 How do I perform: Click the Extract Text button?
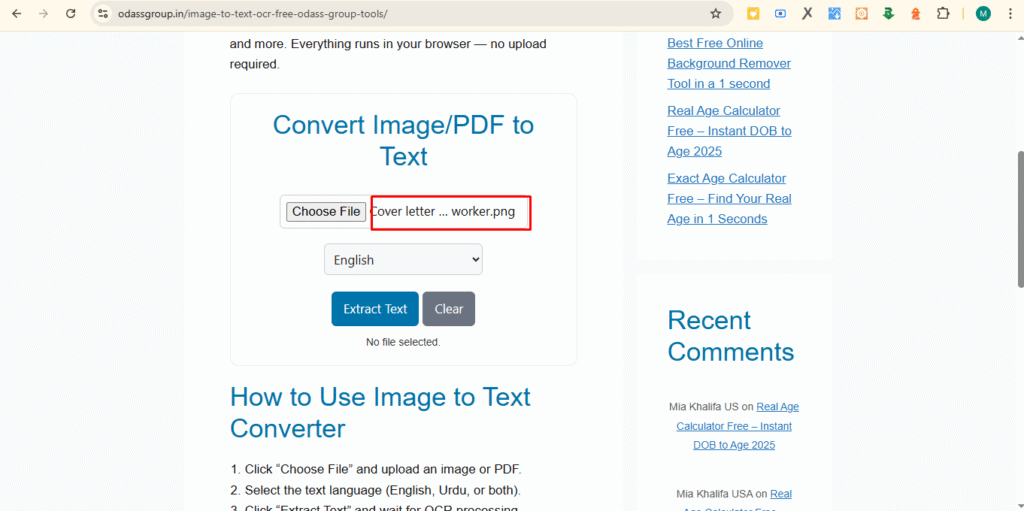(x=375, y=309)
